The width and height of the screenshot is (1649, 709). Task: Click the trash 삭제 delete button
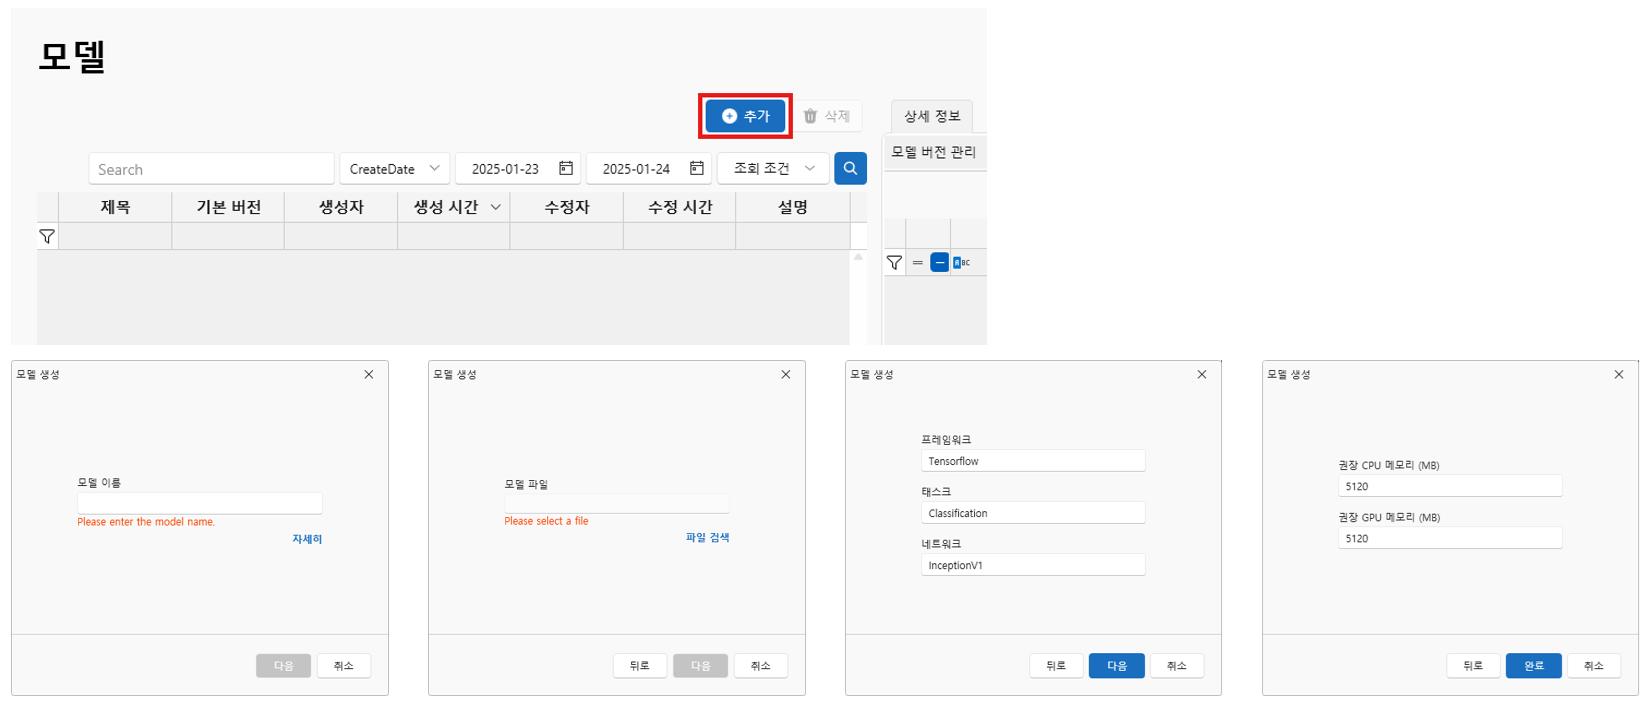pos(827,116)
